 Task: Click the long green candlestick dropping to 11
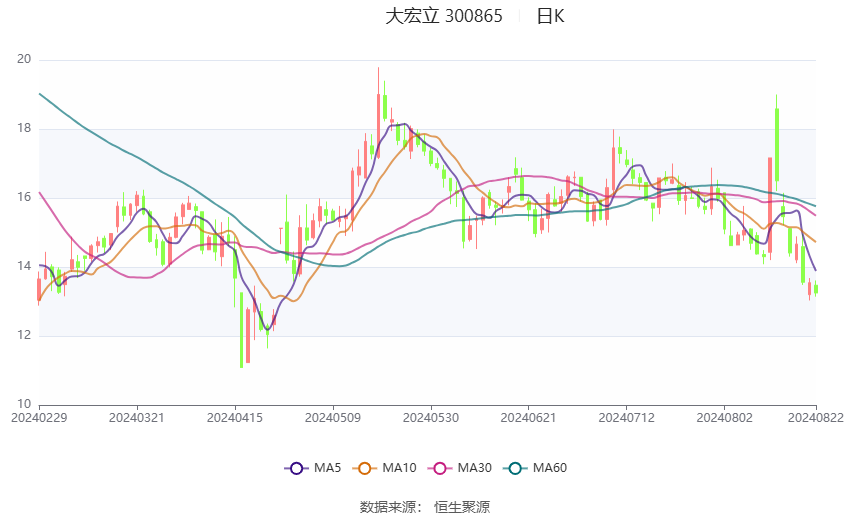[241, 329]
